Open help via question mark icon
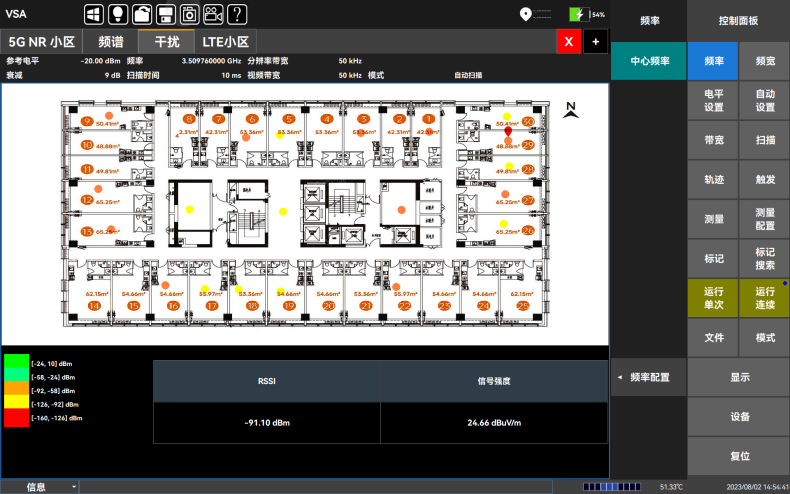 click(x=237, y=14)
